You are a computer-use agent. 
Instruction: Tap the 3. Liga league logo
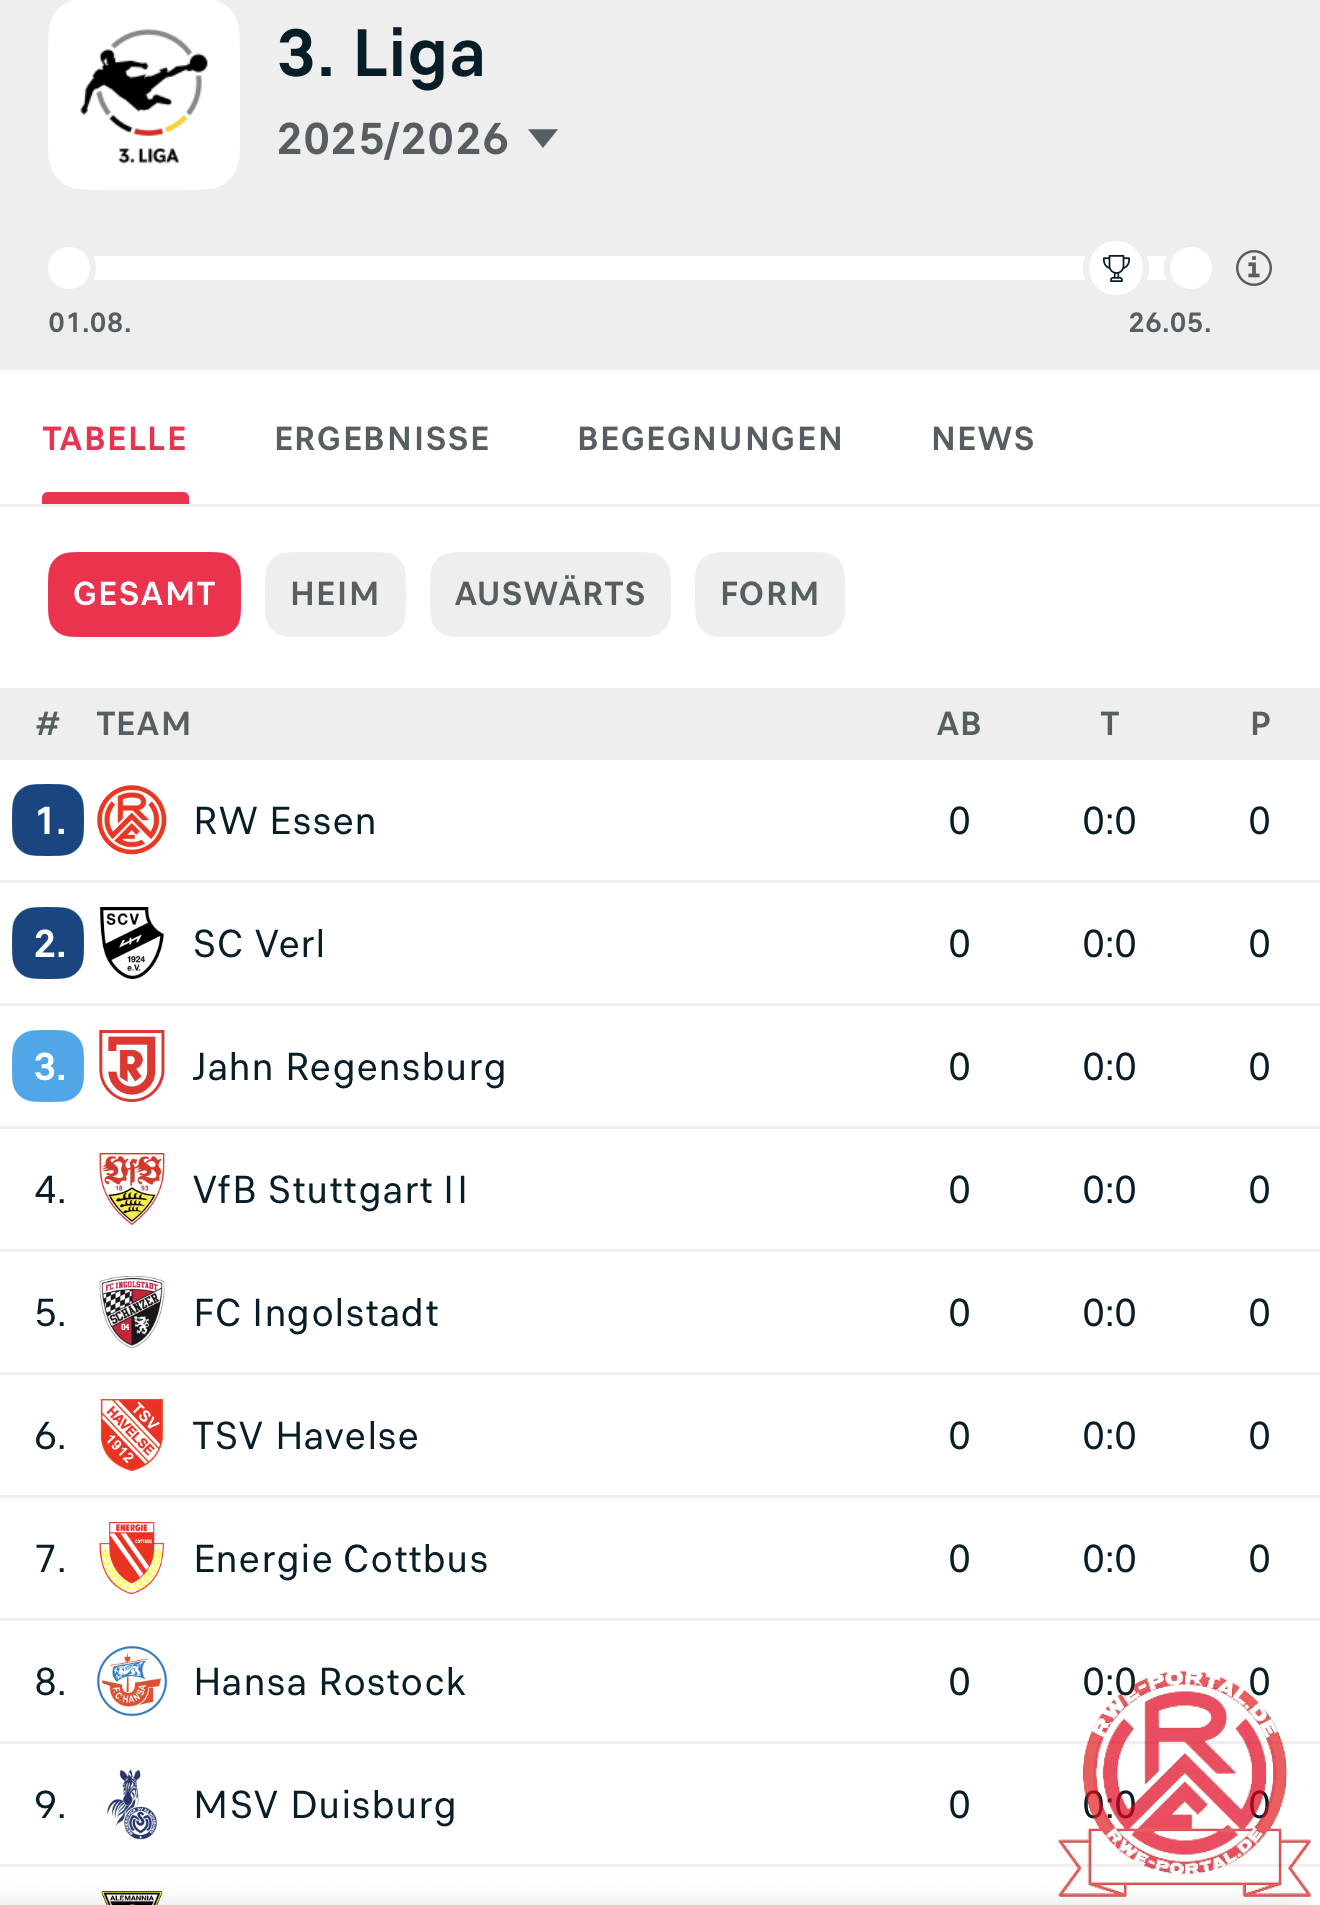click(x=144, y=95)
